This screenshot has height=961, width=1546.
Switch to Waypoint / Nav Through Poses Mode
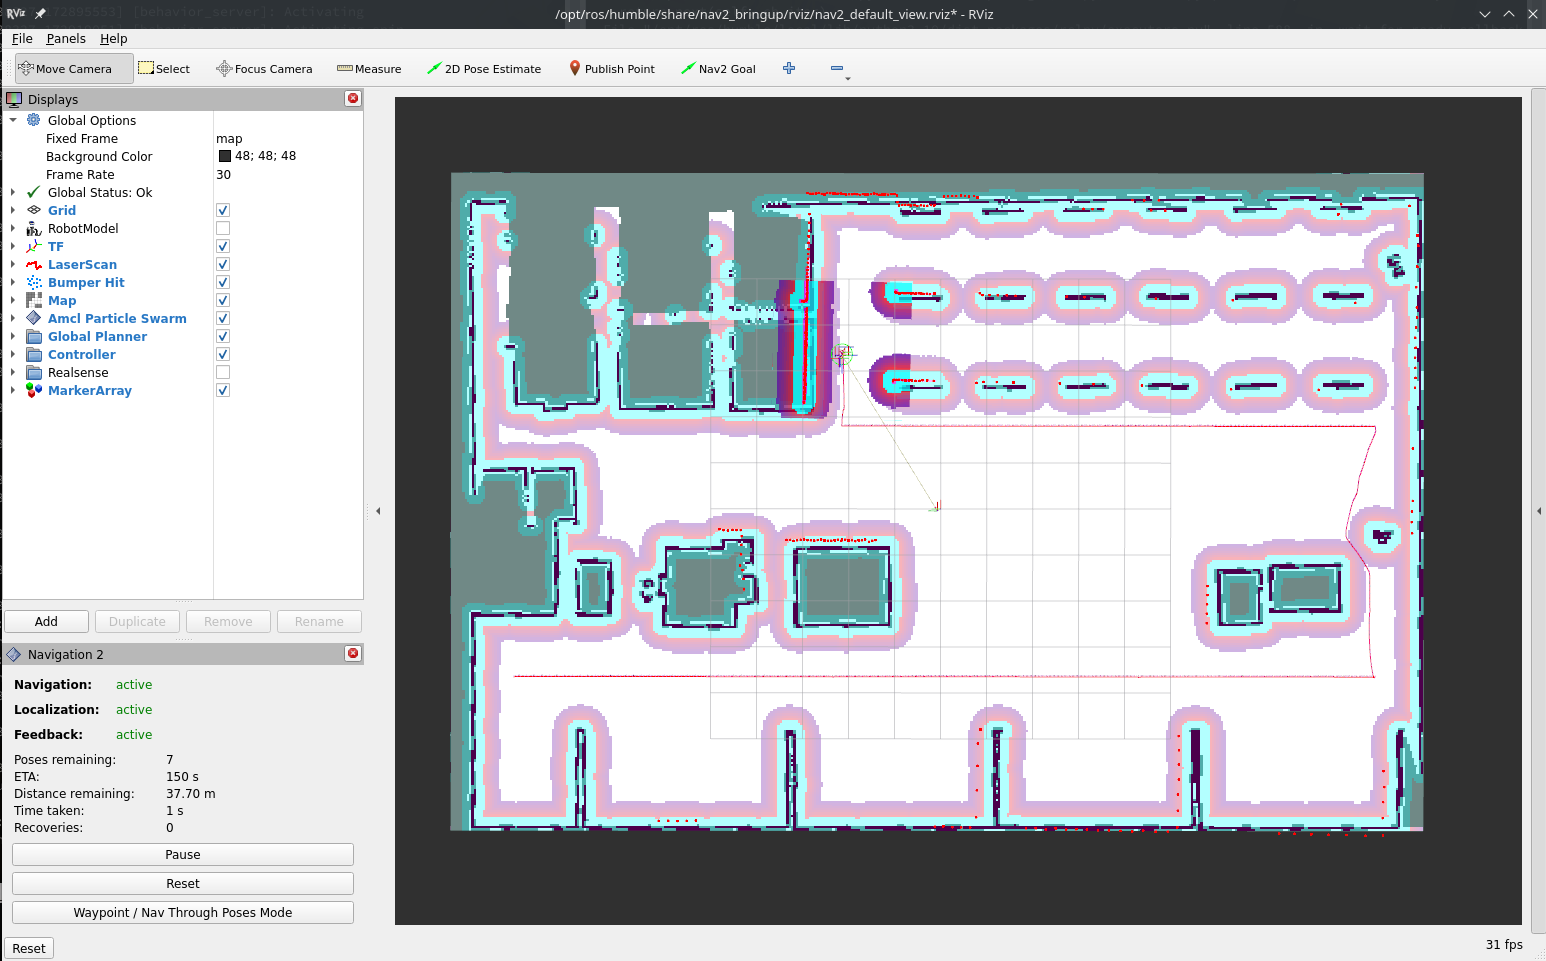pyautogui.click(x=183, y=913)
